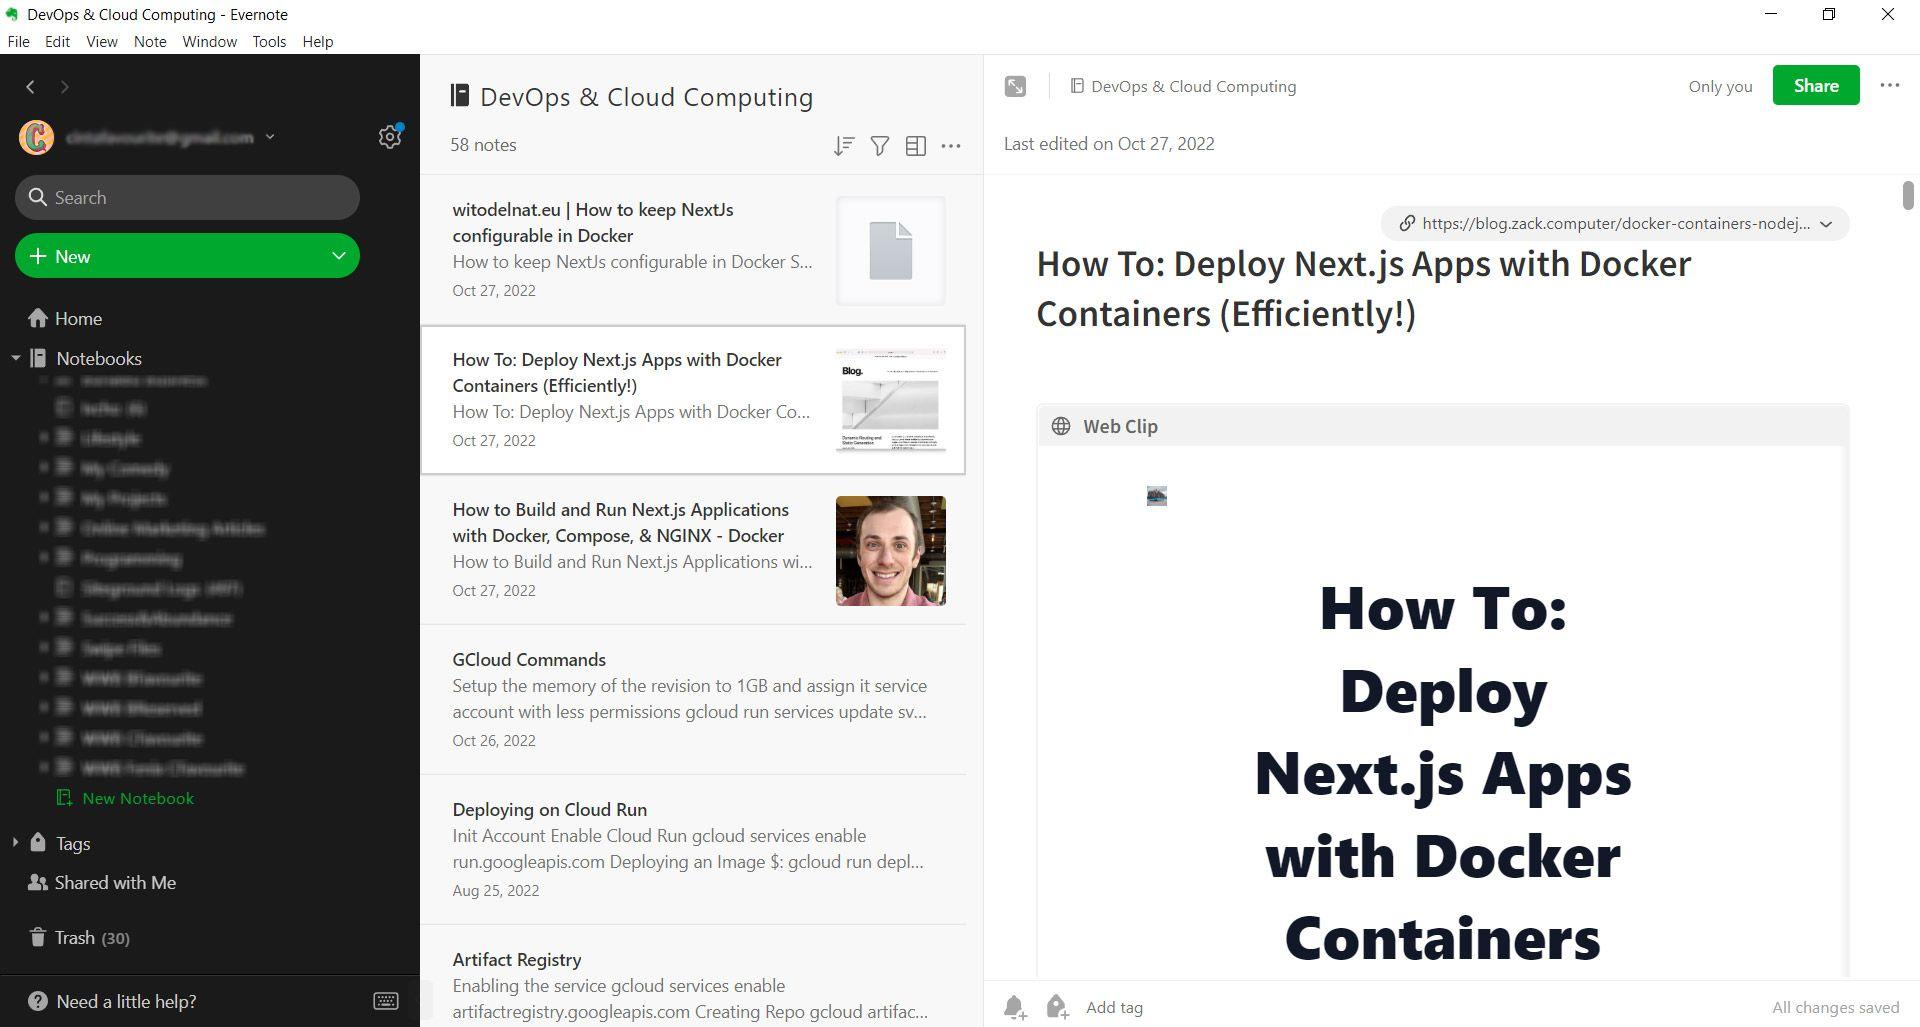
Task: Click the Last edited on Oct 27, 2022 text
Action: point(1109,143)
